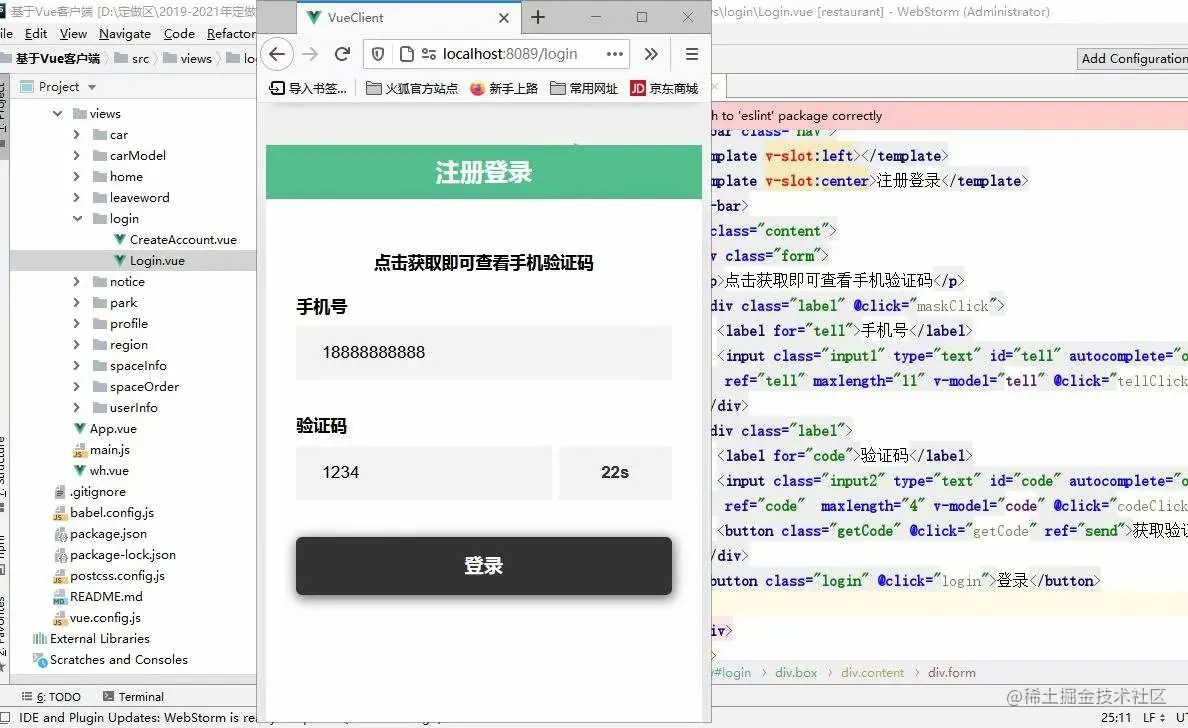Expand the home folder
The height and width of the screenshot is (728, 1188).
coord(77,177)
